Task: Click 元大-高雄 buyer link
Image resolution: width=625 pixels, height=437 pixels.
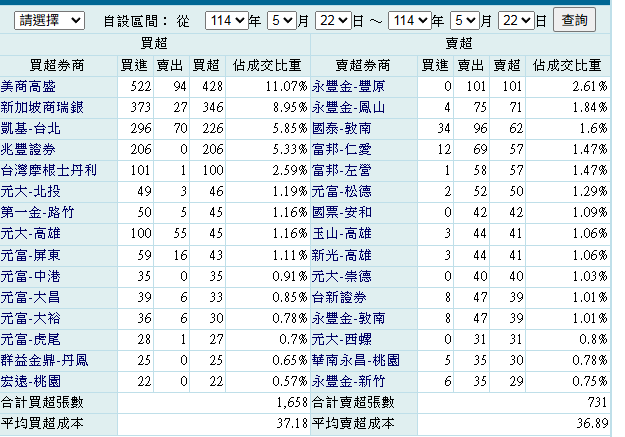Action: 30,233
